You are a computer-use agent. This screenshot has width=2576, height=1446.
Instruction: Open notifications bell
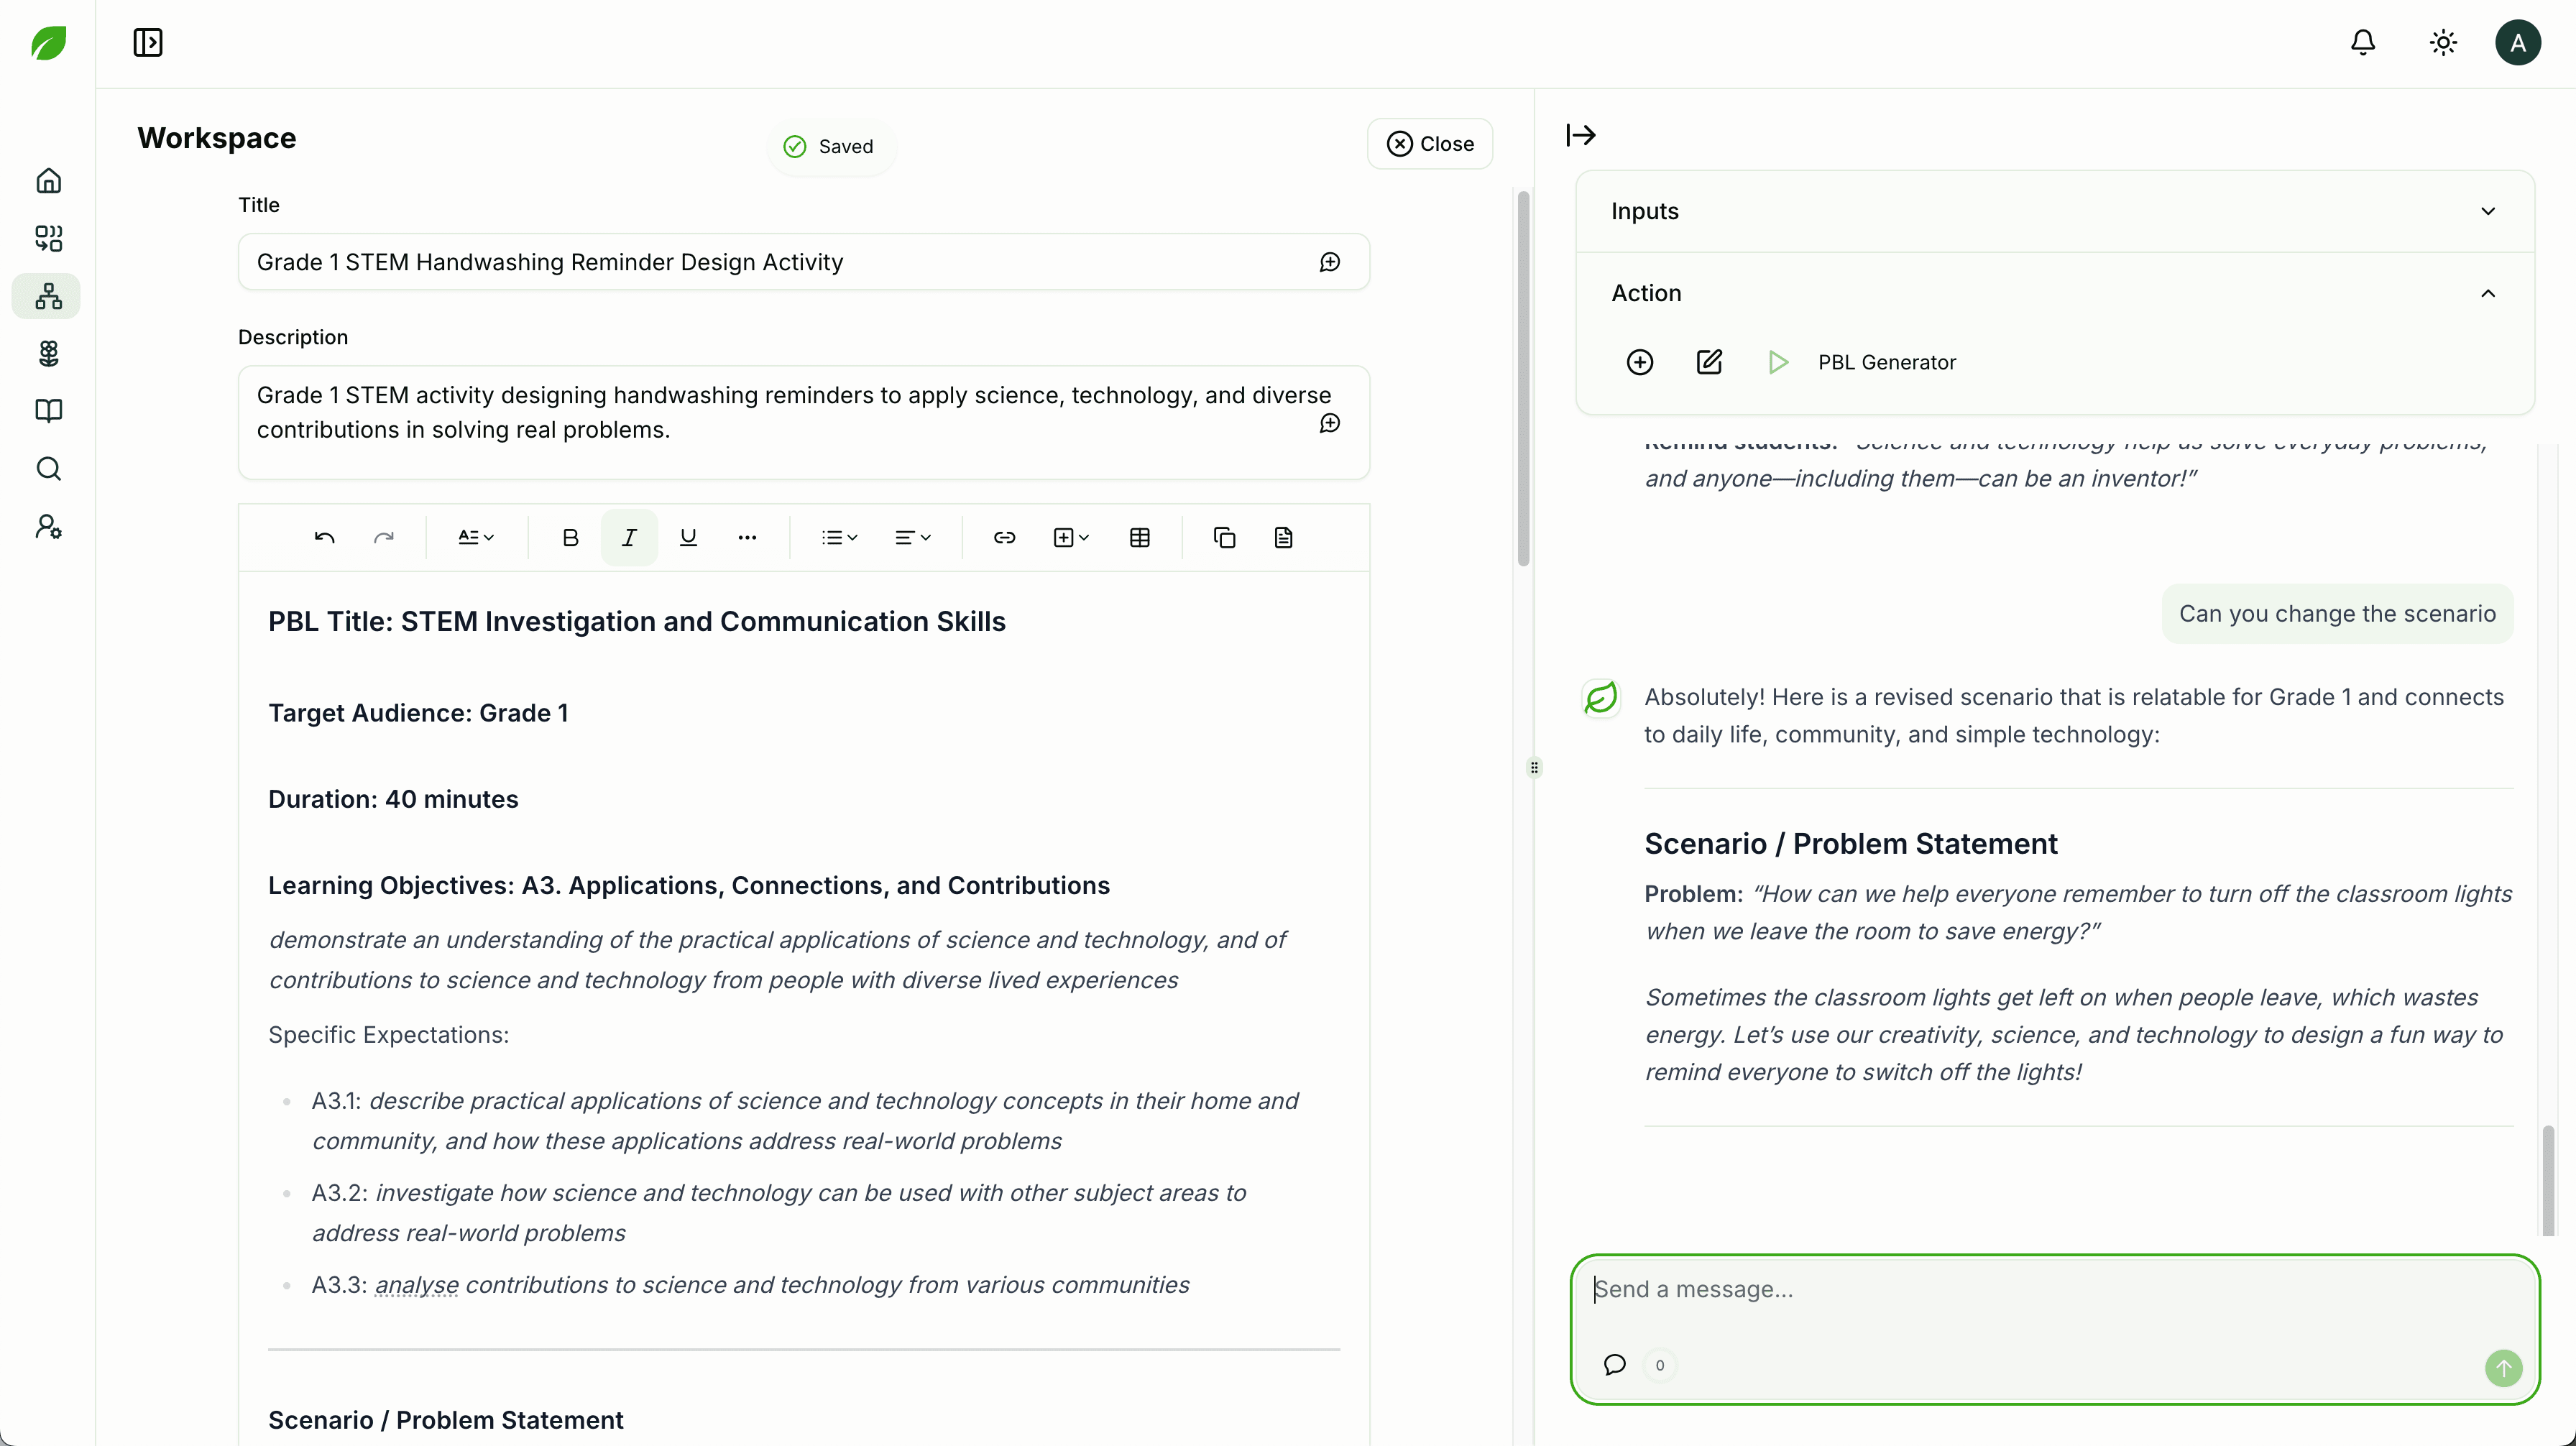(x=2362, y=43)
